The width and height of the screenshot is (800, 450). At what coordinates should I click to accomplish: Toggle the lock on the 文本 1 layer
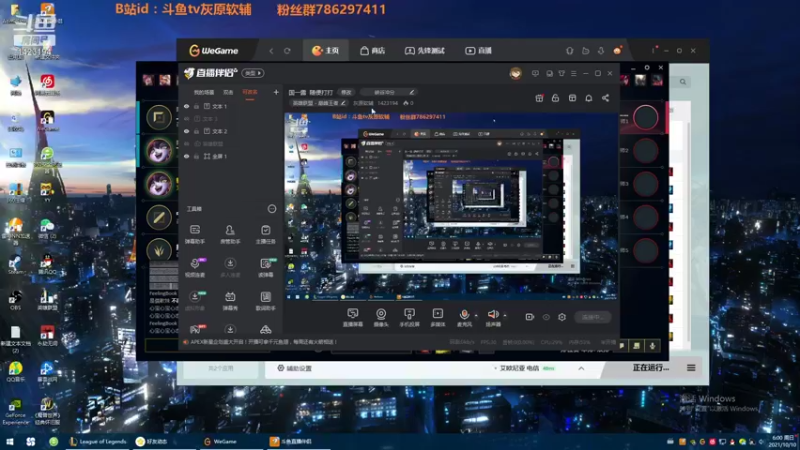pos(196,106)
